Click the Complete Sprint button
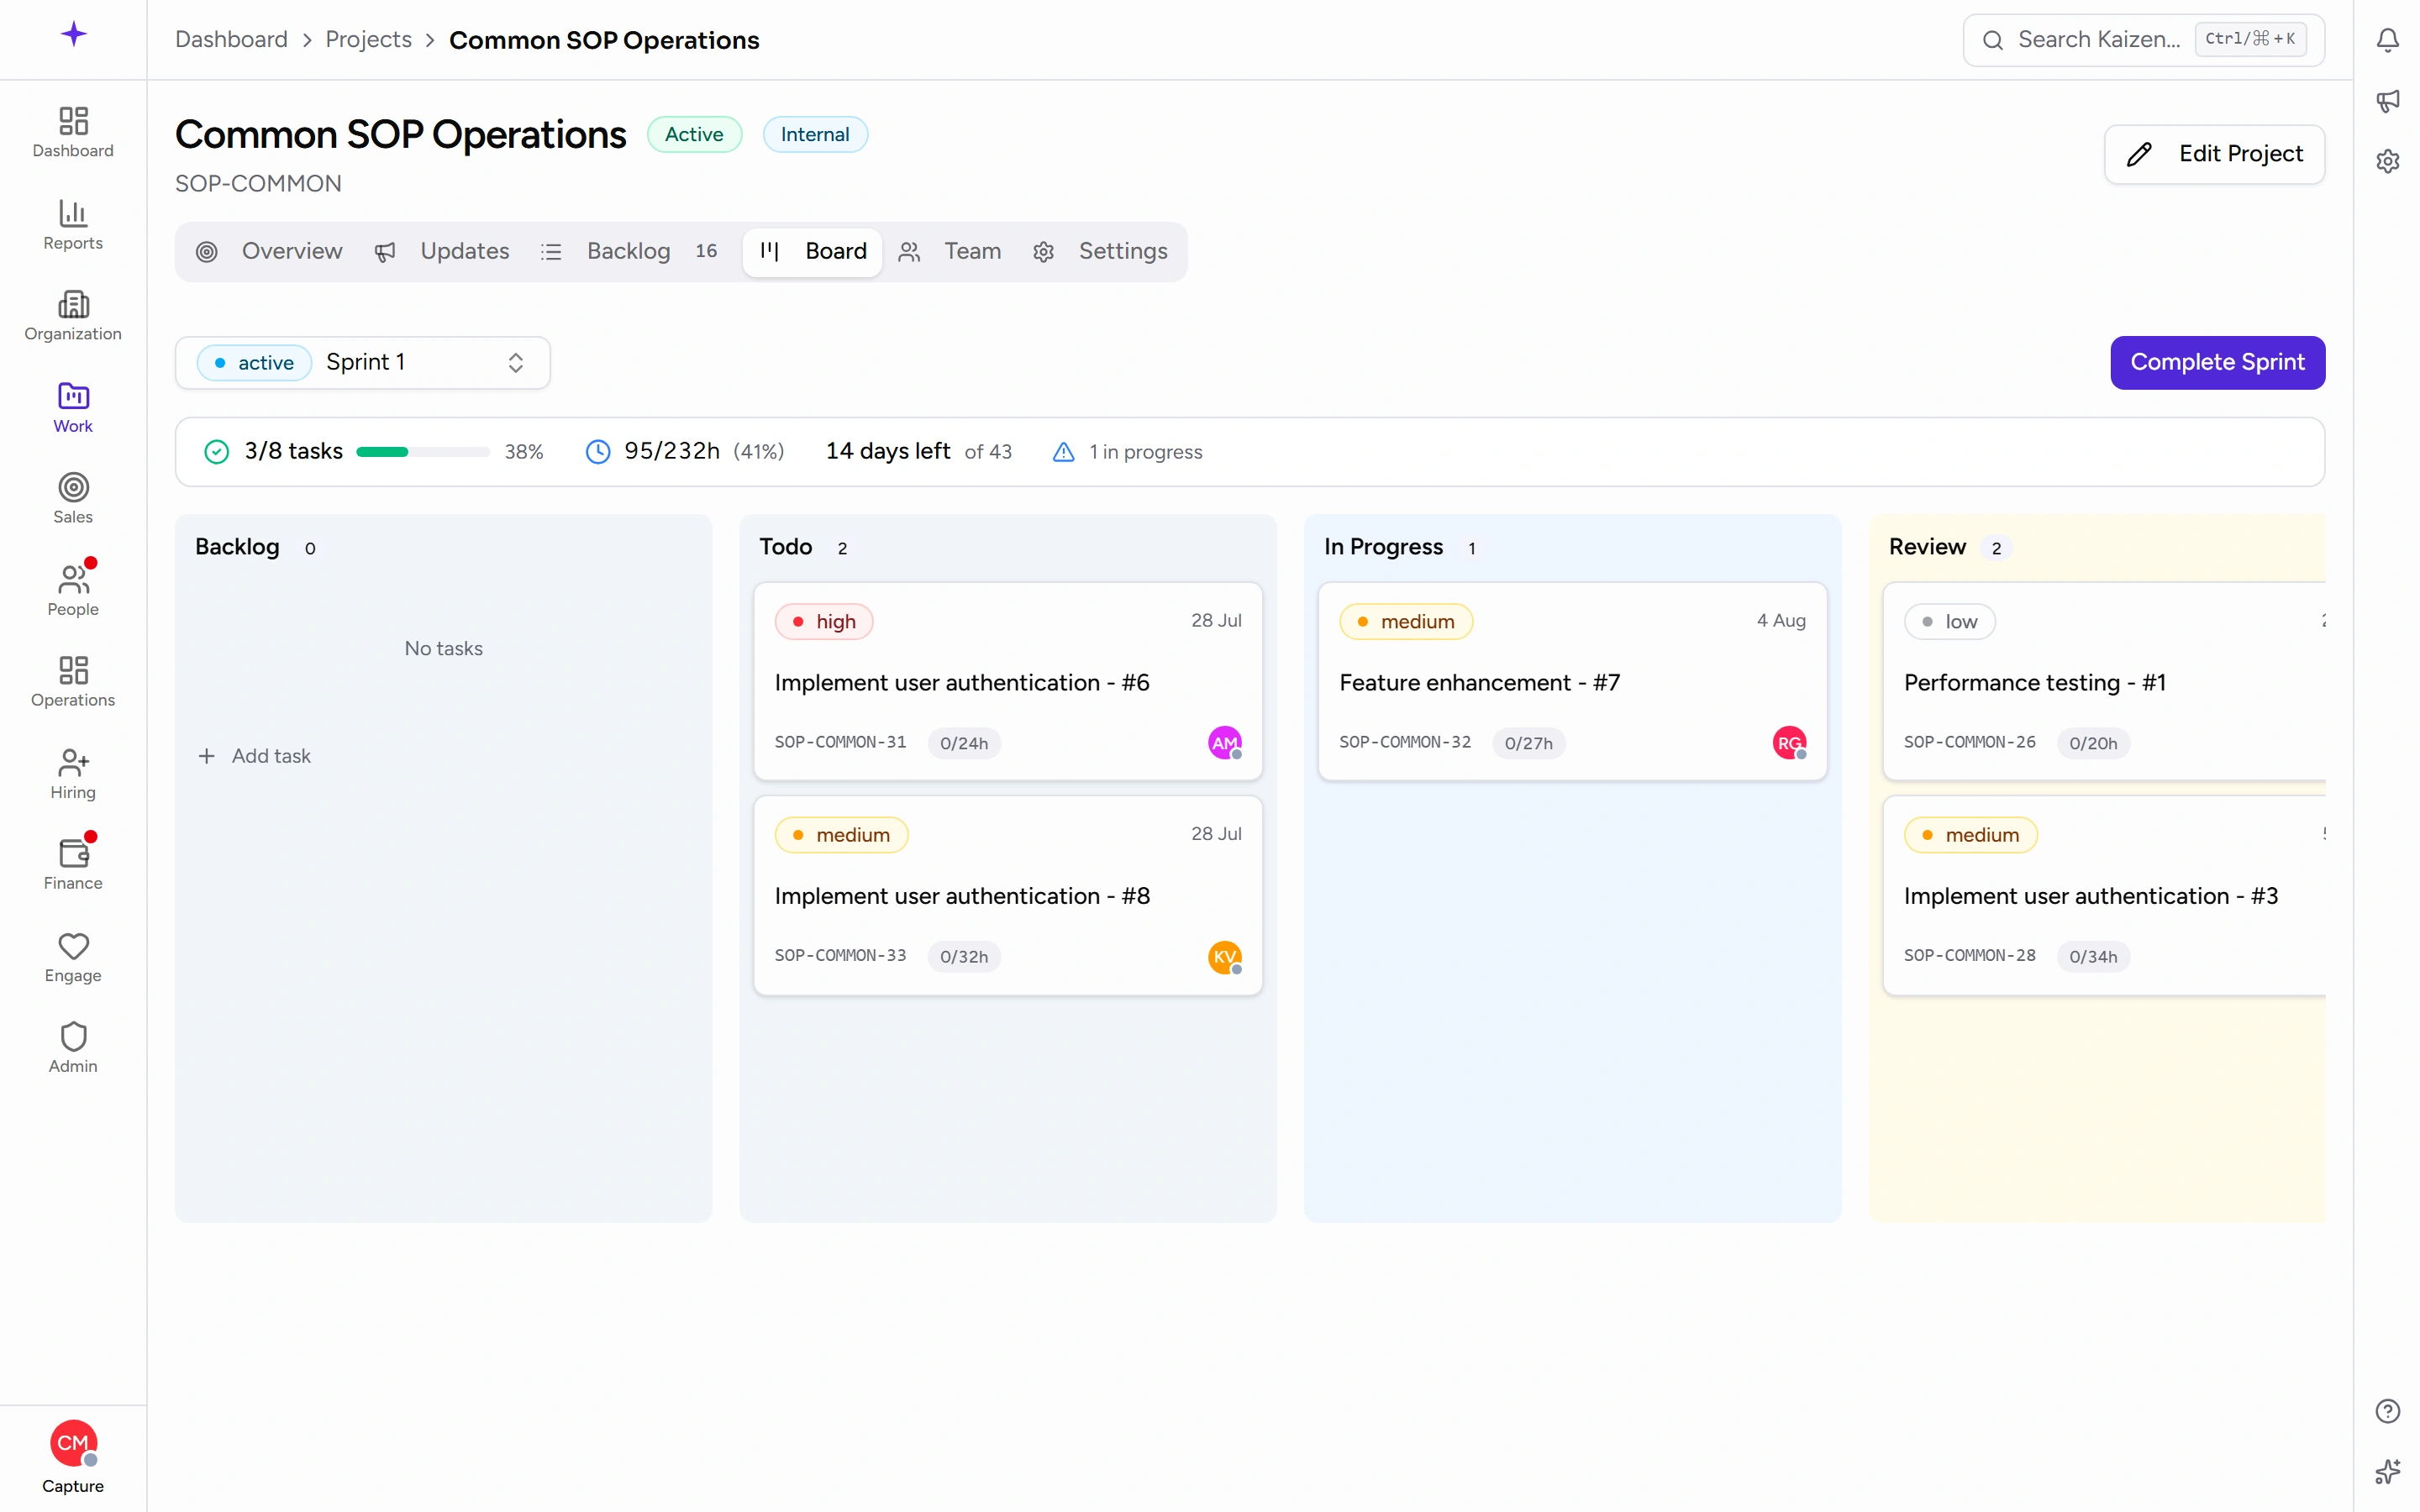 click(x=2217, y=362)
